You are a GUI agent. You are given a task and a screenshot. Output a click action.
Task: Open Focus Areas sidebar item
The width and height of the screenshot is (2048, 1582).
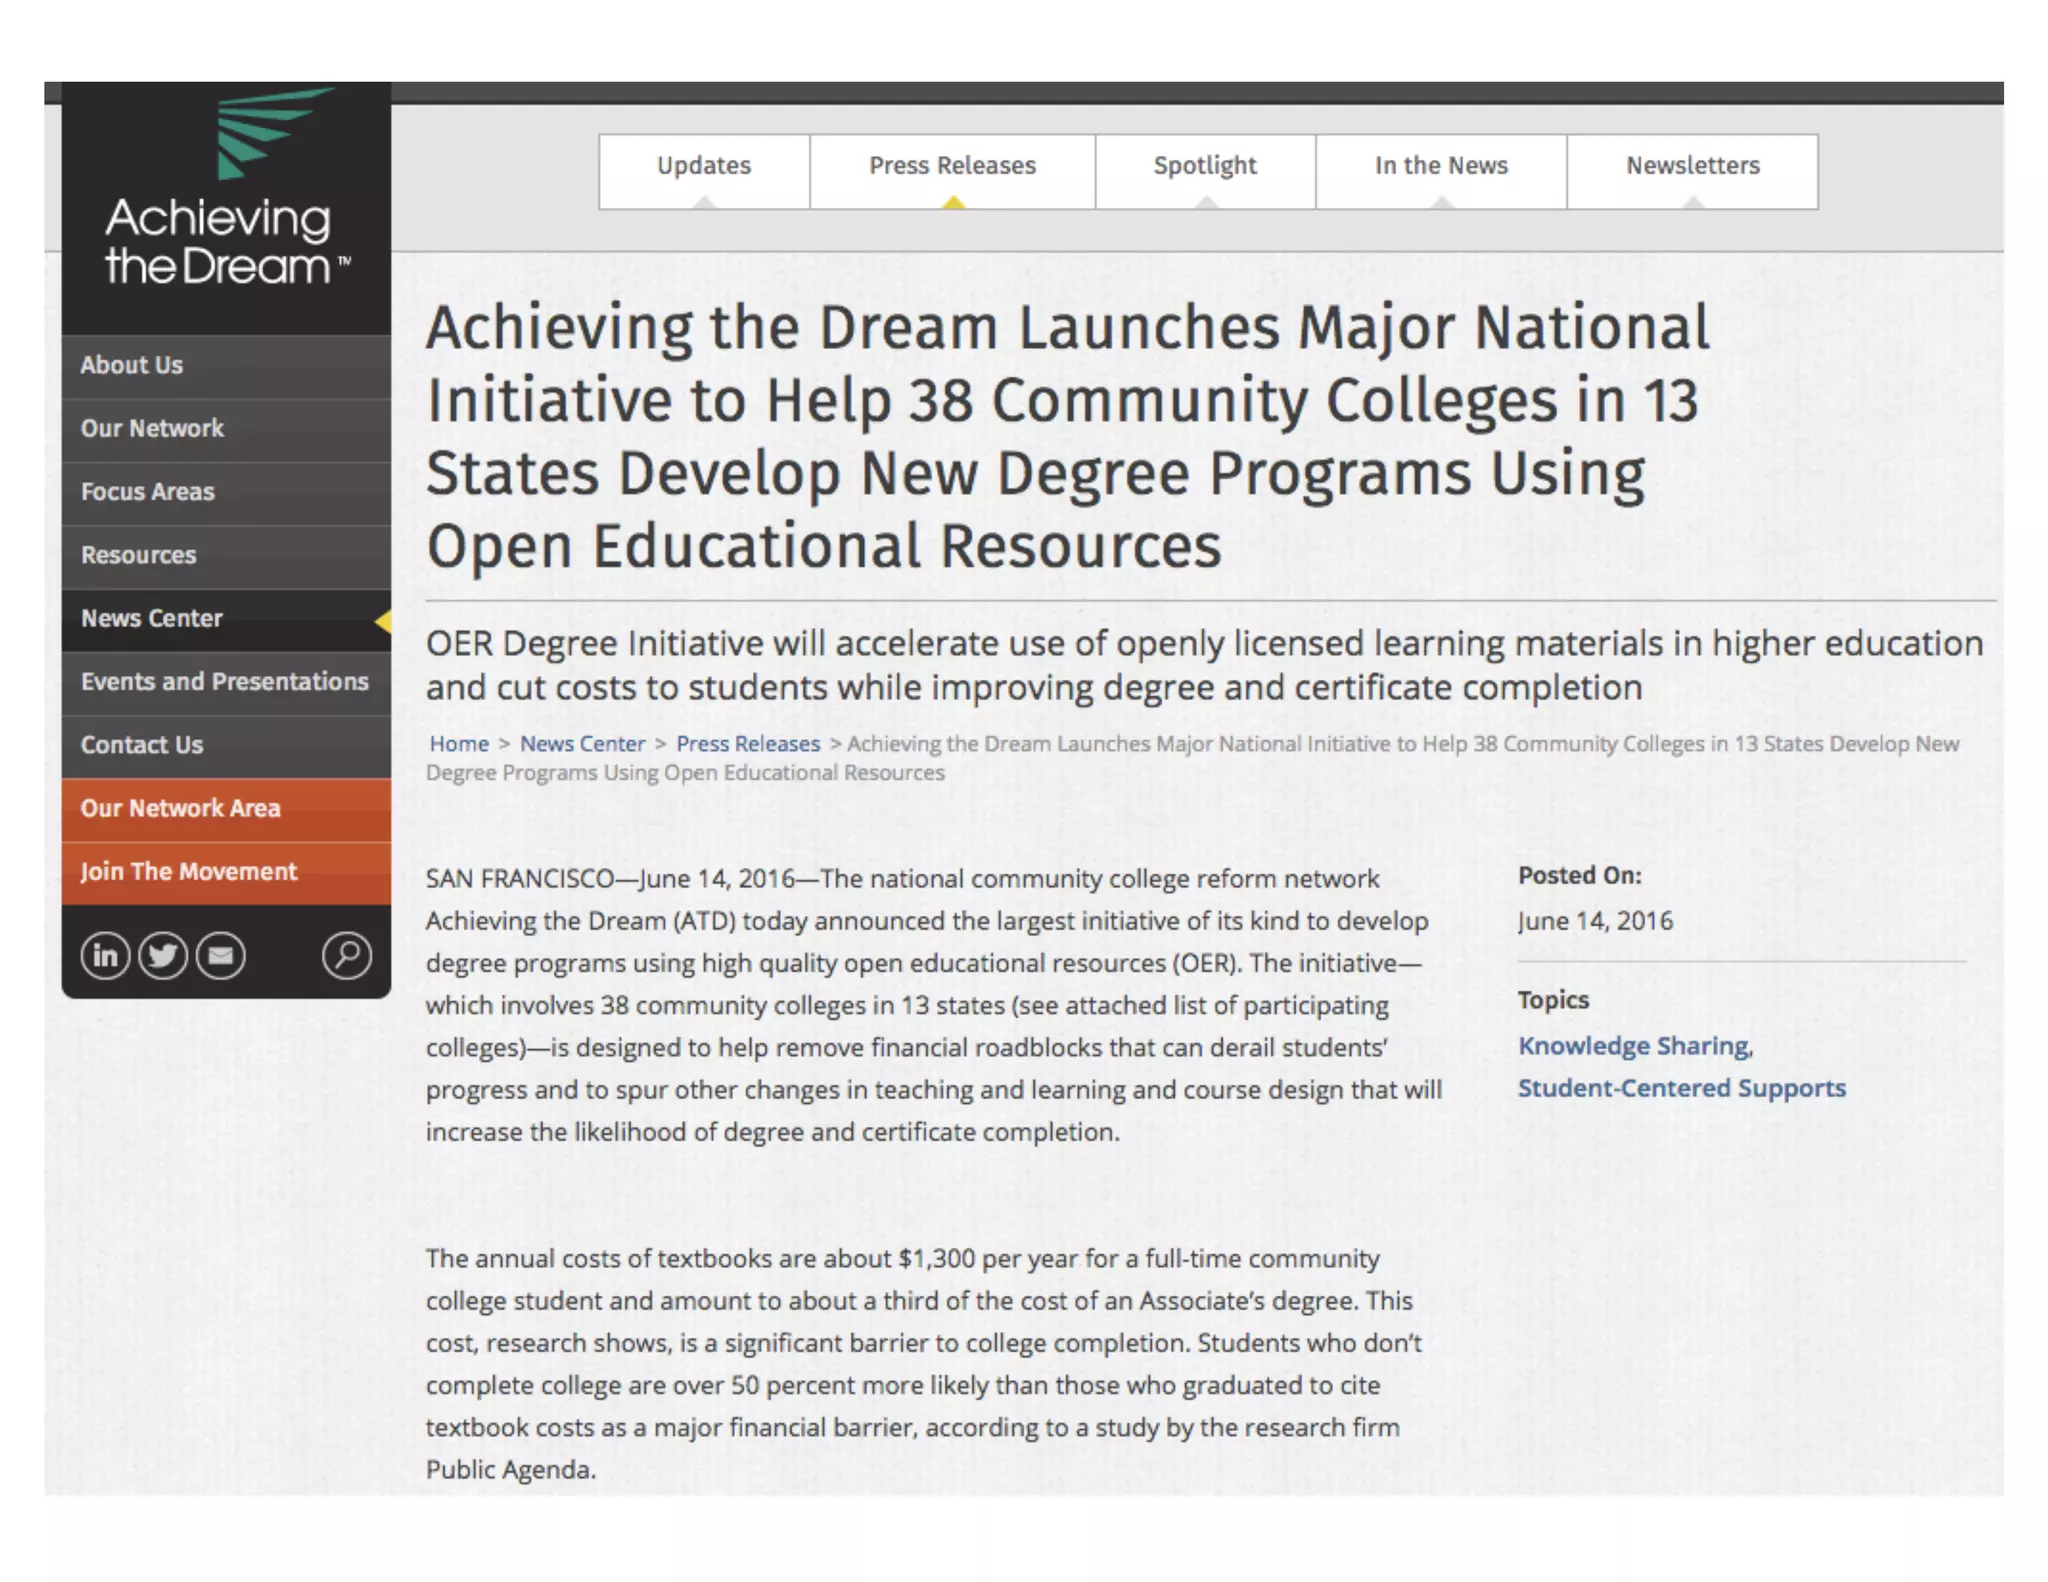148,492
